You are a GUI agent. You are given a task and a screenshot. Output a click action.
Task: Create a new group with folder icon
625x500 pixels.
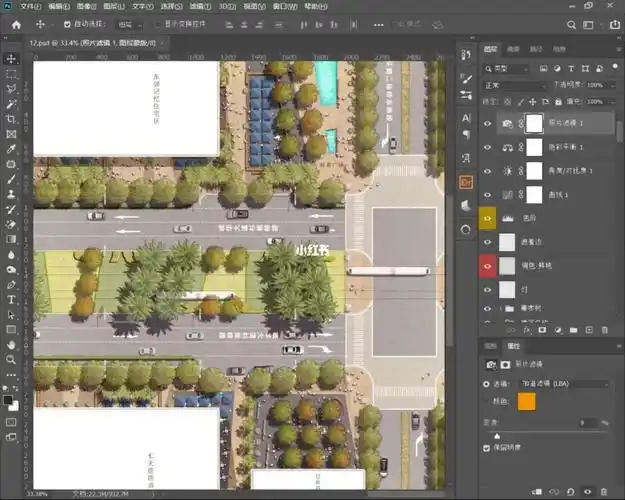point(571,328)
